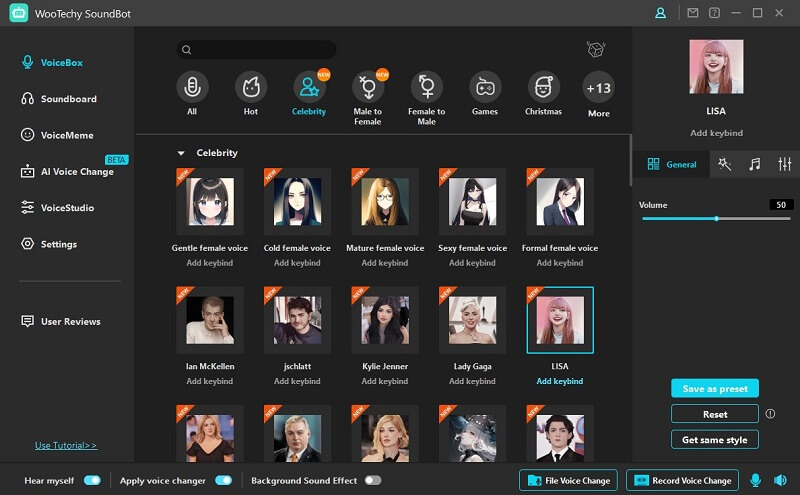This screenshot has height=495, width=800.
Task: Open the Use Tutorial link
Action: tap(66, 445)
